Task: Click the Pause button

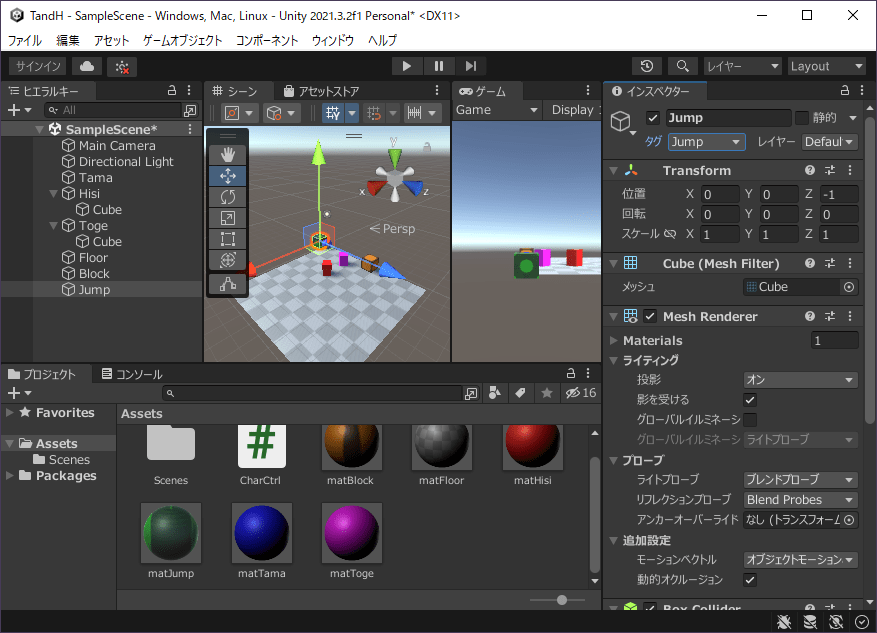Action: click(x=438, y=66)
